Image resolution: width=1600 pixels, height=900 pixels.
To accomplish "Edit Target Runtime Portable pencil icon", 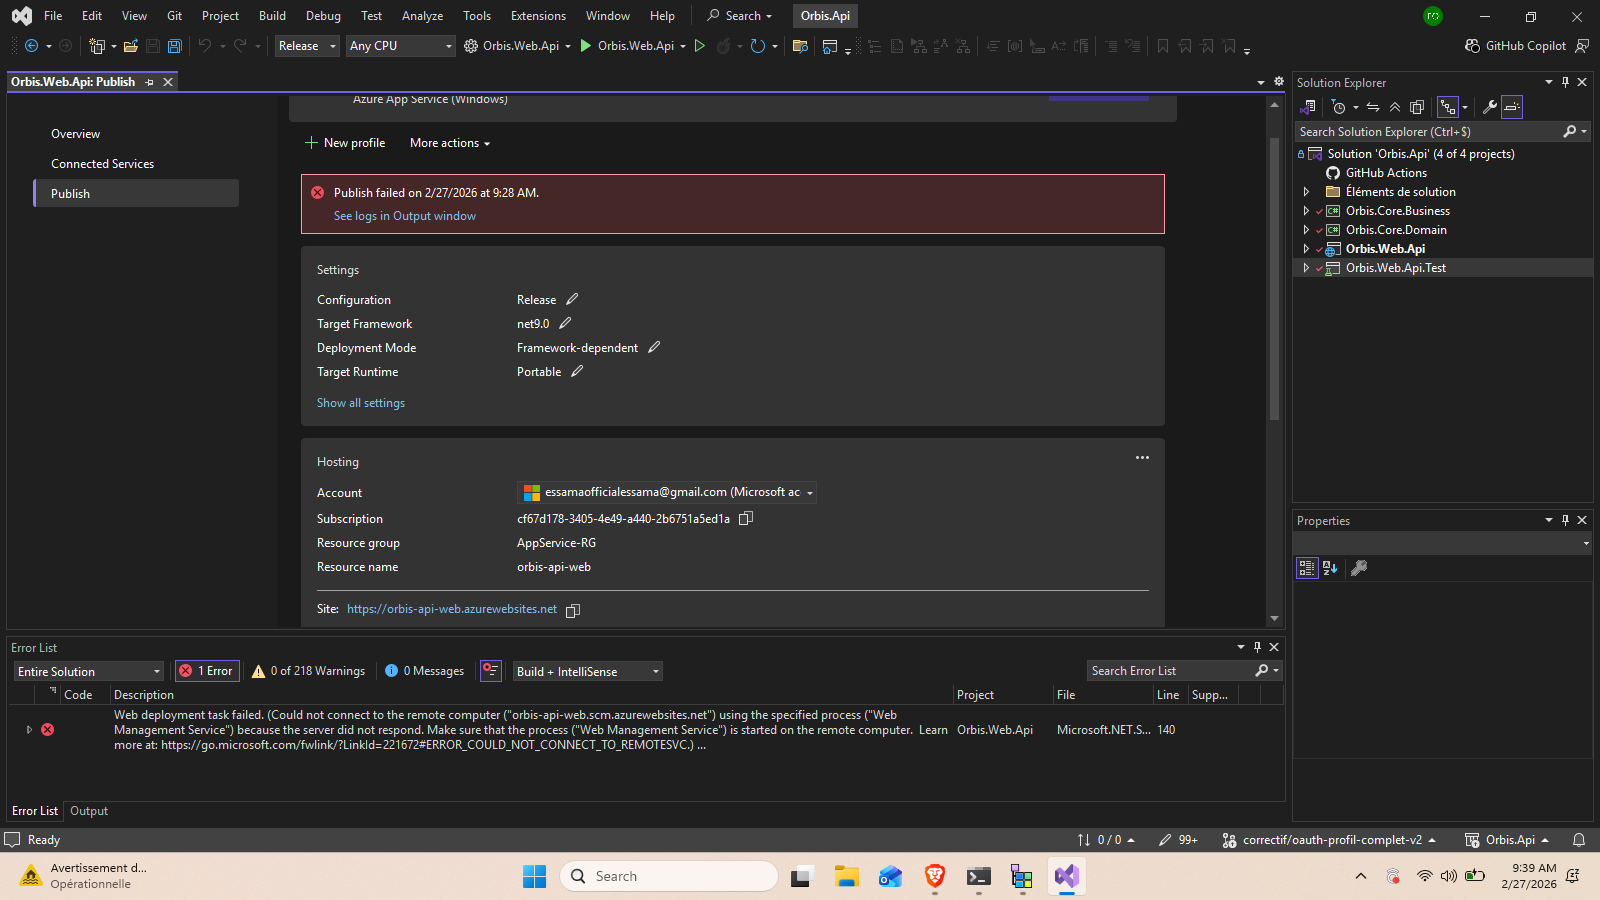I will click(577, 371).
